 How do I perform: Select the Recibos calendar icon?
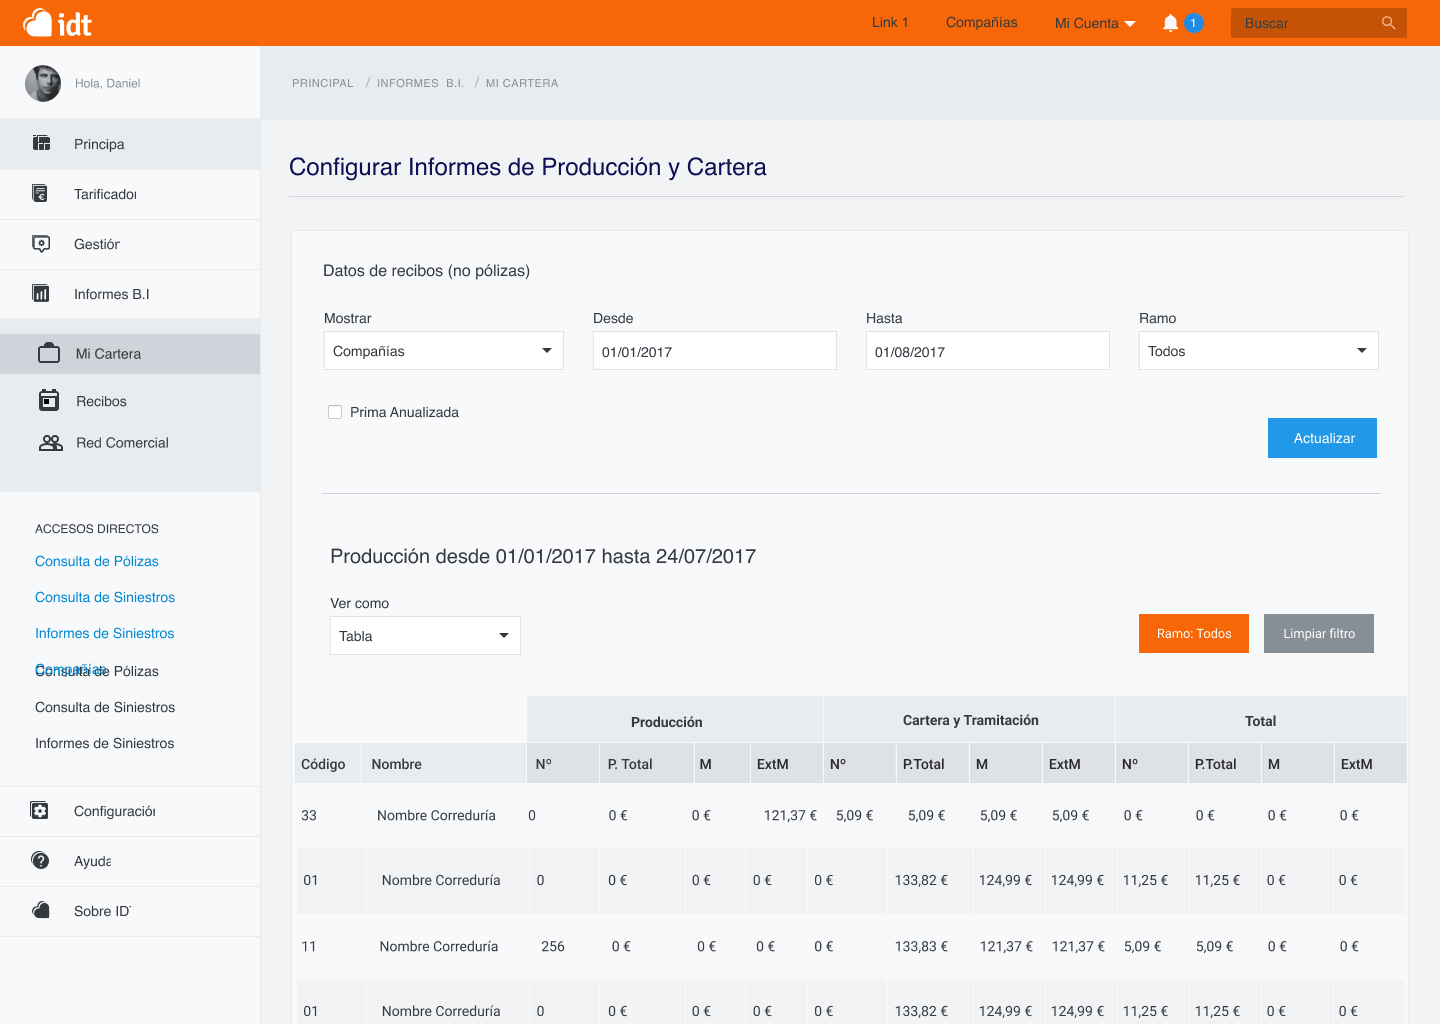[x=49, y=401]
